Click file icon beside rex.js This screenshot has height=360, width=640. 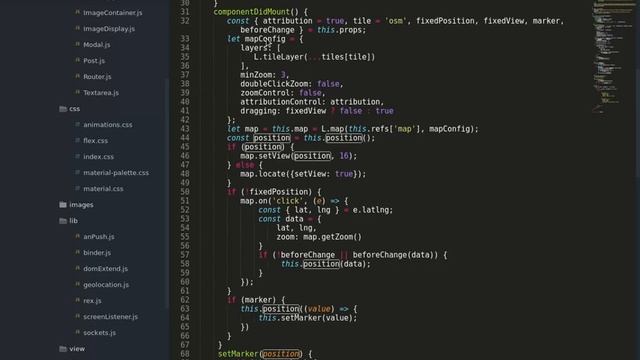78,300
